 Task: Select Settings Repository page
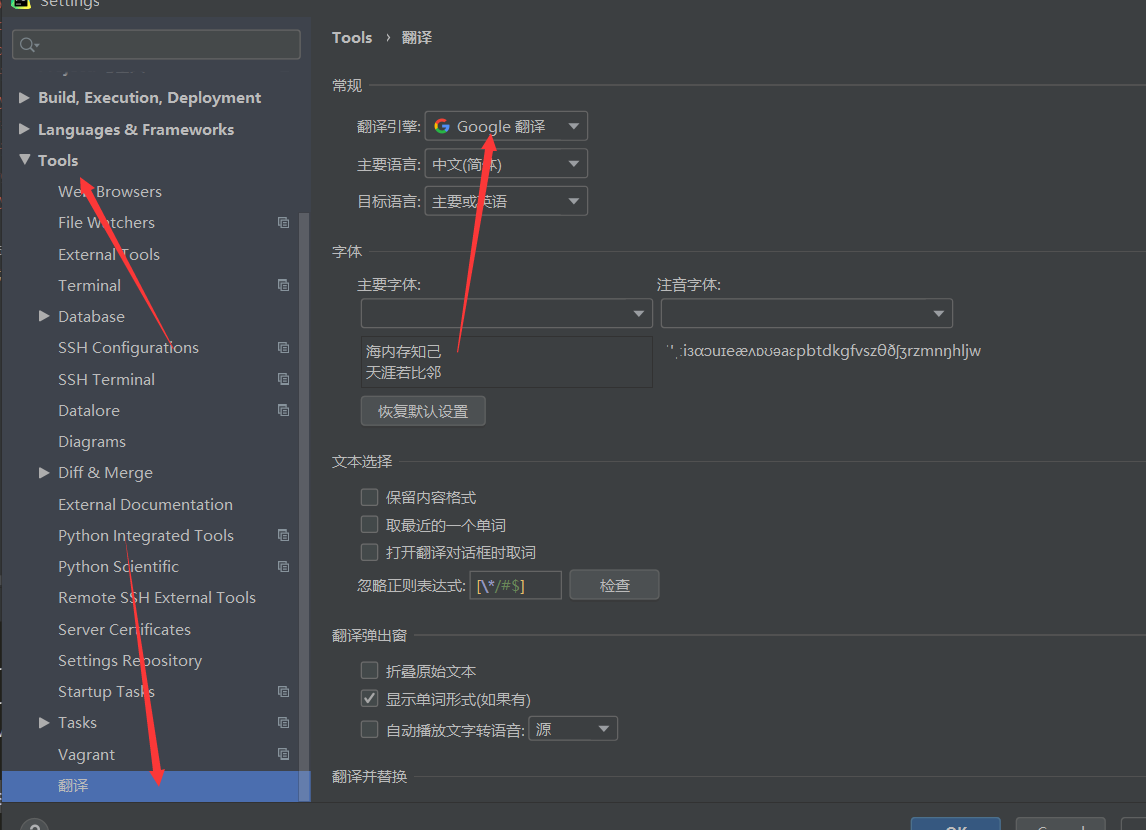(x=129, y=660)
